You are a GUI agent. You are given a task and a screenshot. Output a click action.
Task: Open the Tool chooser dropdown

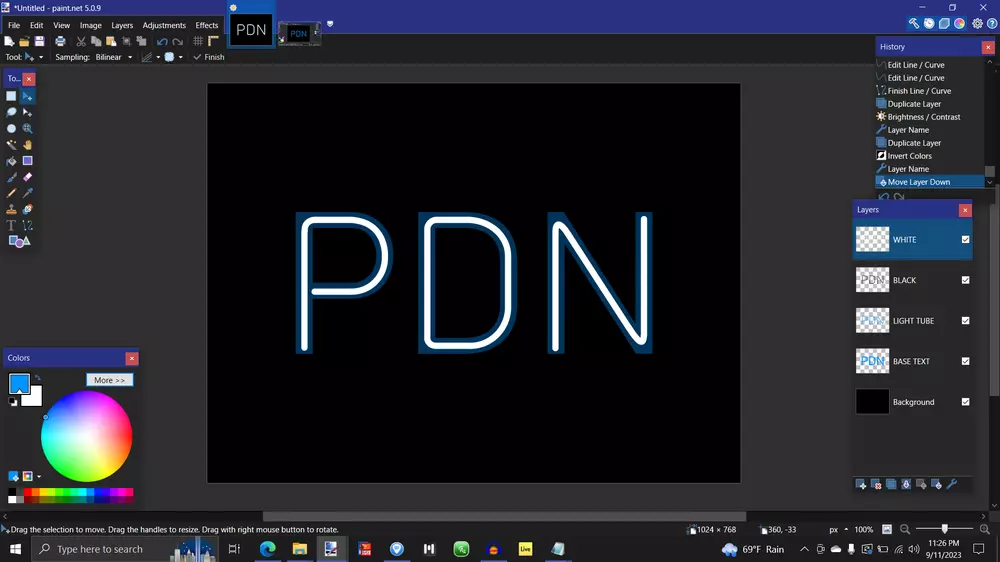[34, 57]
